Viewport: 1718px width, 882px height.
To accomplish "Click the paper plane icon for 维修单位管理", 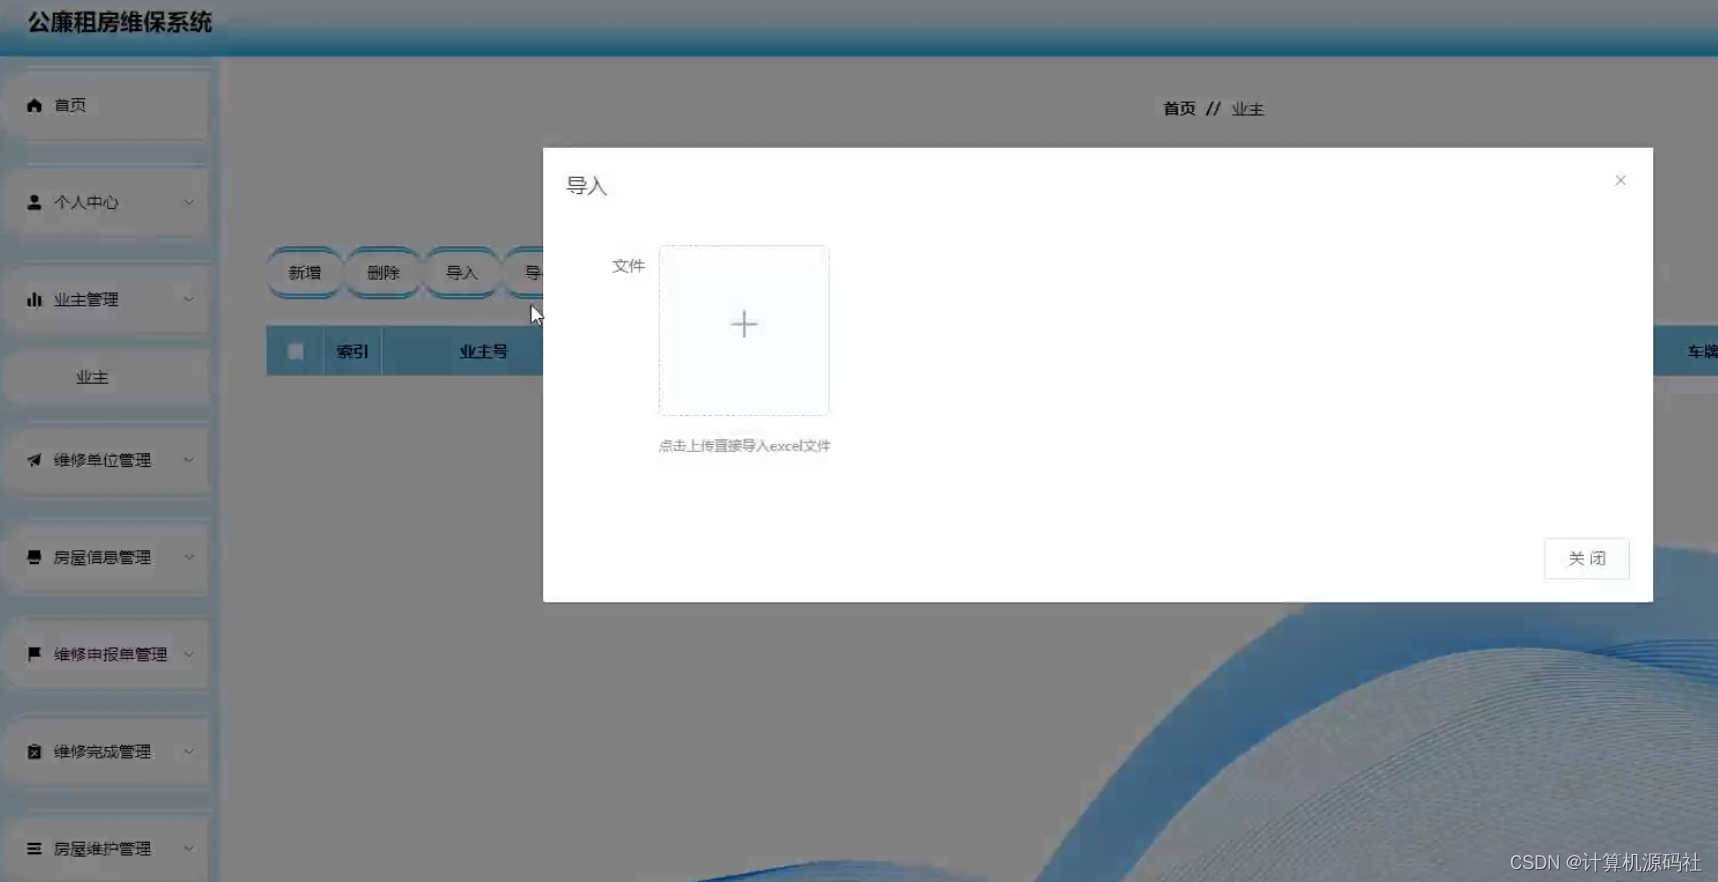I will [x=34, y=460].
